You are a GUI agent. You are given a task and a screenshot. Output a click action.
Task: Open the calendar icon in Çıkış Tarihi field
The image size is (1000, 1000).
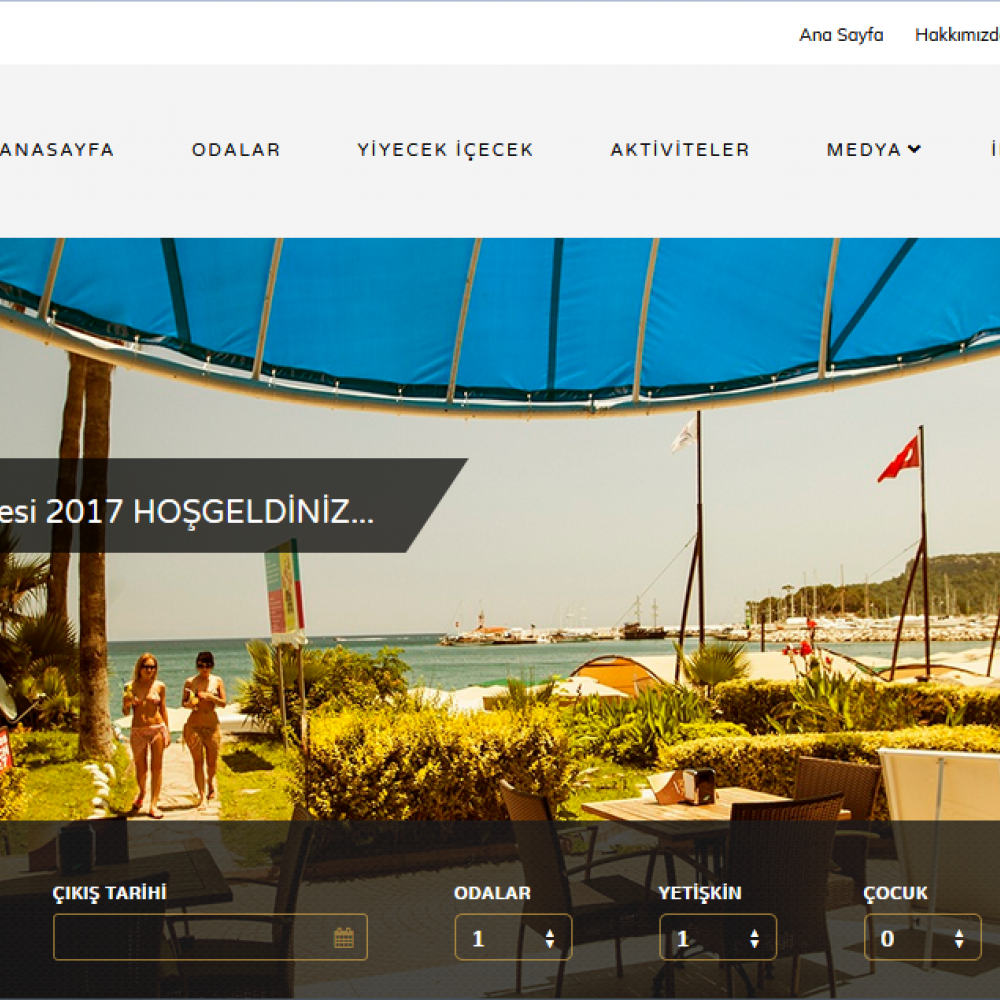tap(343, 937)
